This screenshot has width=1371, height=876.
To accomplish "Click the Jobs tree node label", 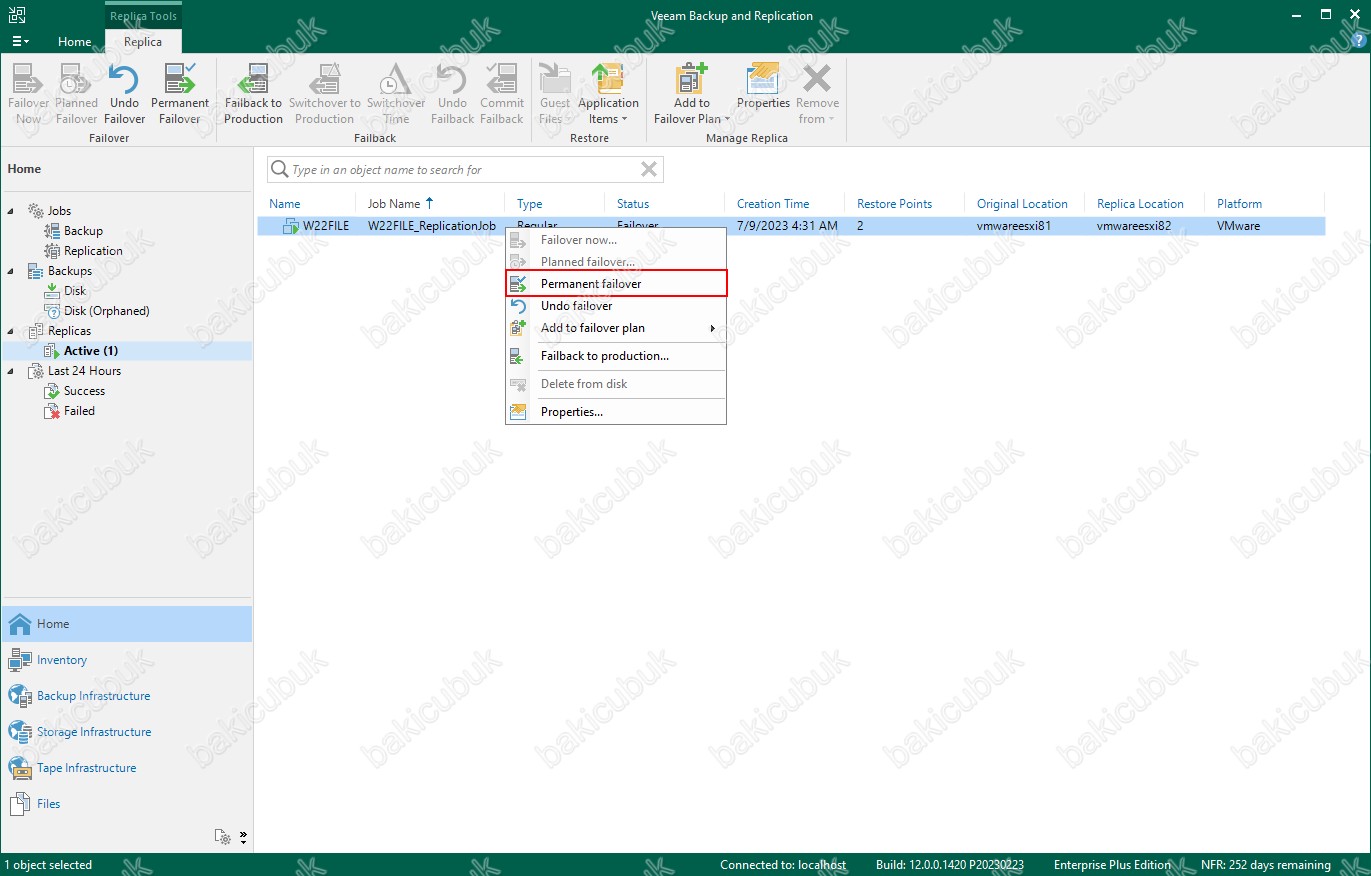I will [59, 211].
